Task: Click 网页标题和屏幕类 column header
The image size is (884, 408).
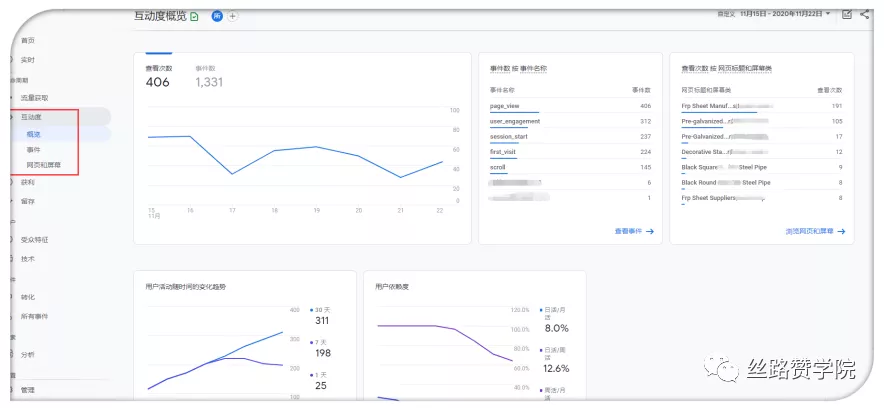Action: coord(706,90)
